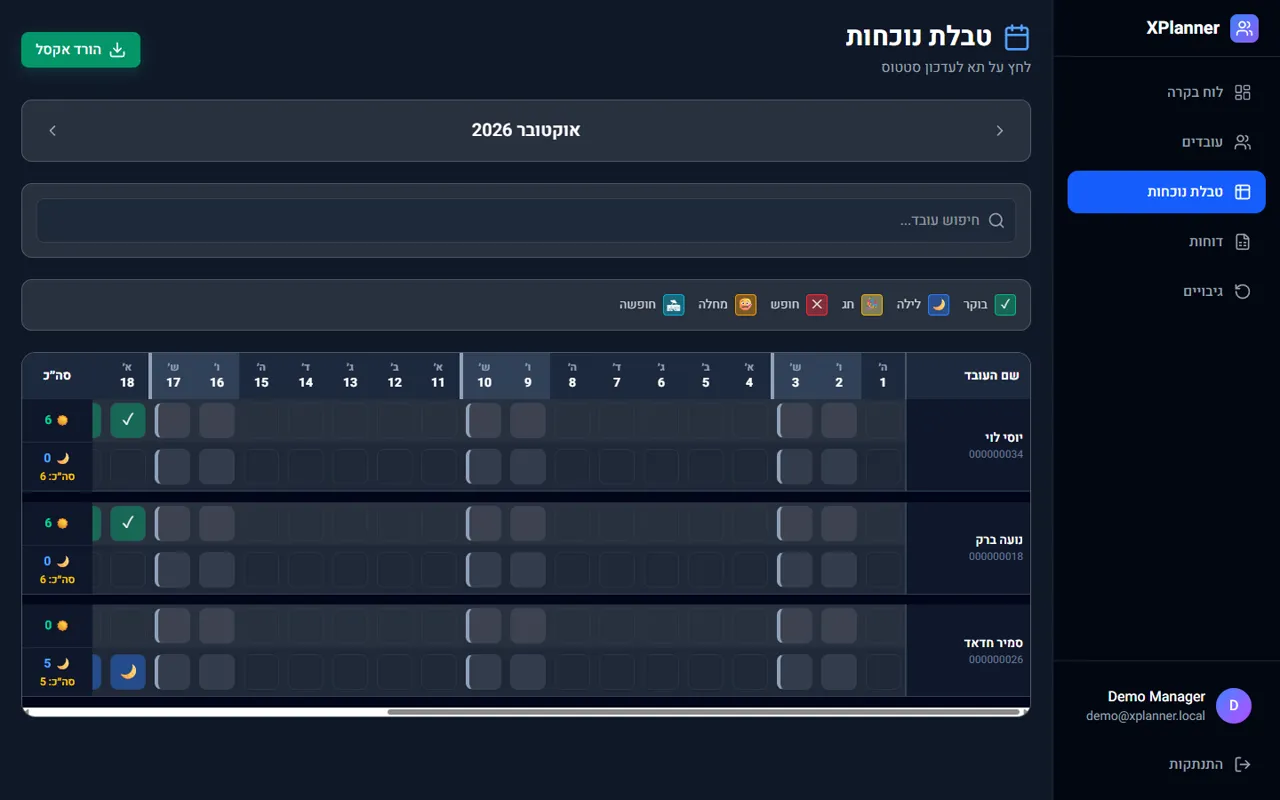Click the green הורד אקסל download button
The height and width of the screenshot is (800, 1280).
[81, 50]
